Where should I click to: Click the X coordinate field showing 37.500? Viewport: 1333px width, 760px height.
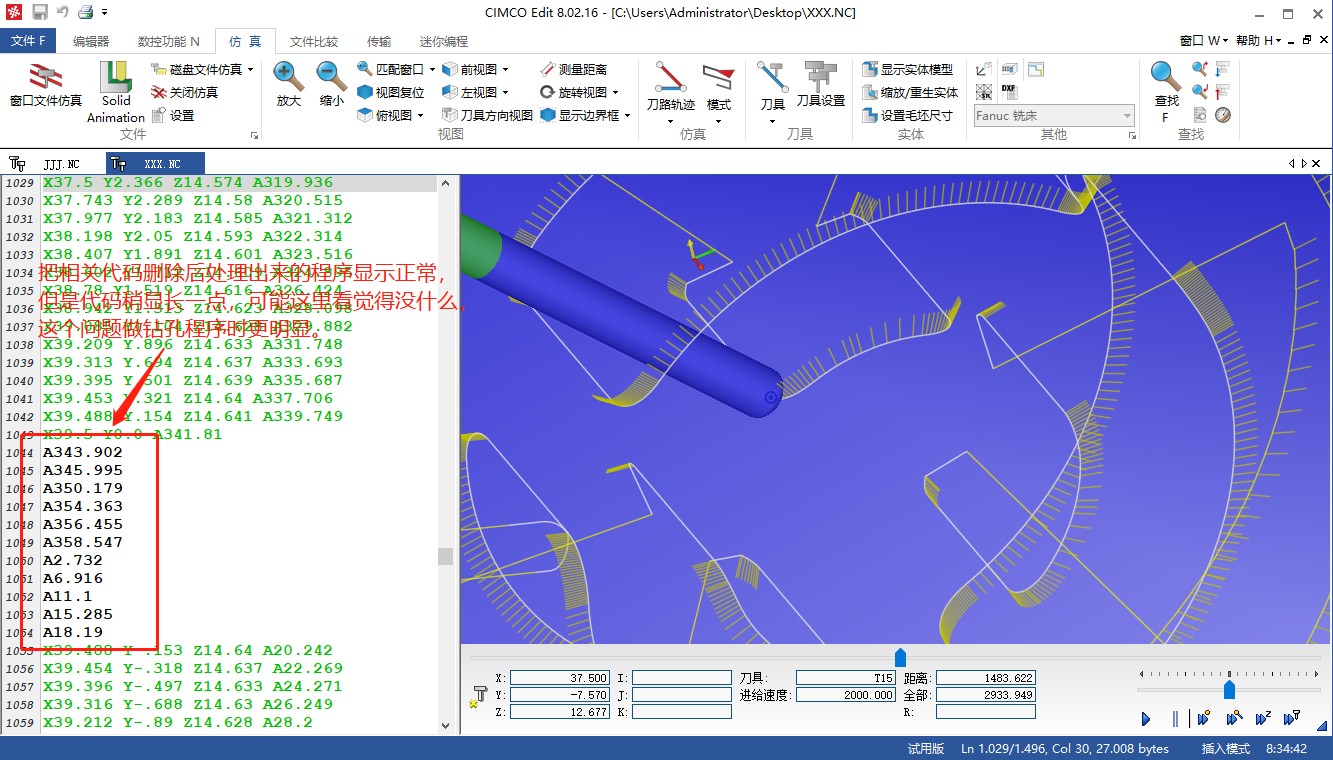pyautogui.click(x=559, y=678)
